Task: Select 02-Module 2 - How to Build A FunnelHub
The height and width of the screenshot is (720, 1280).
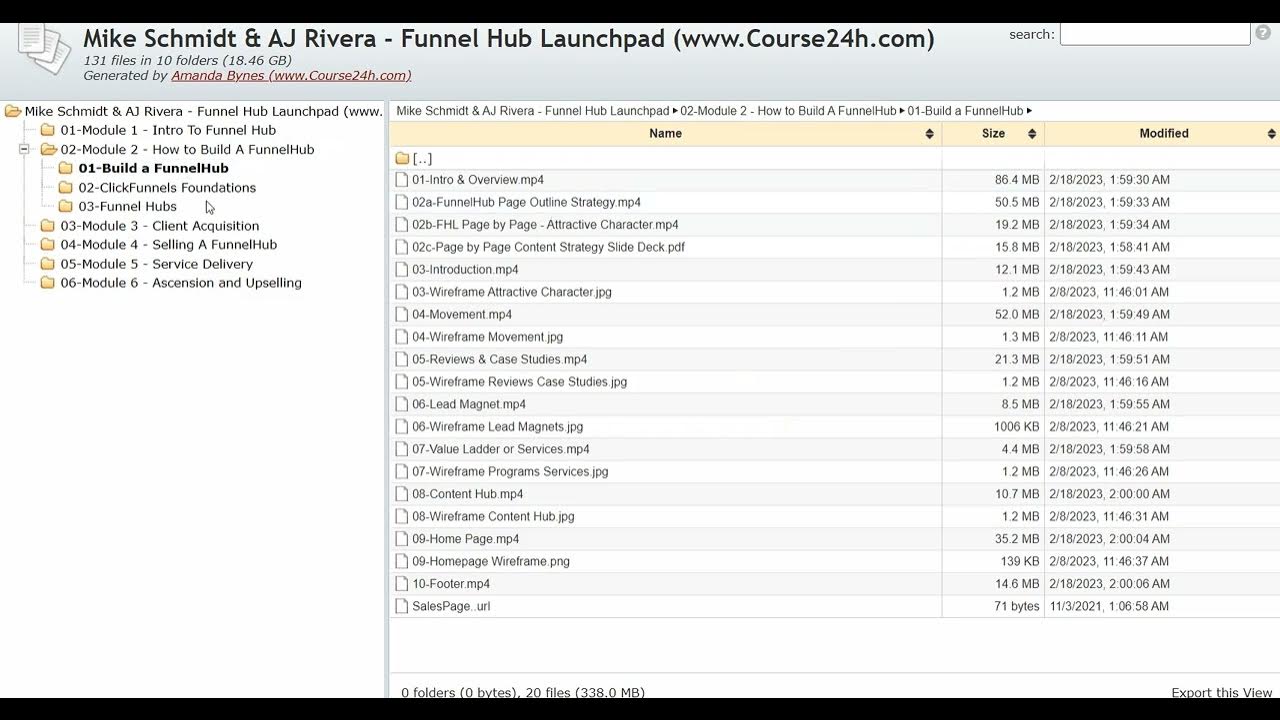Action: click(187, 149)
